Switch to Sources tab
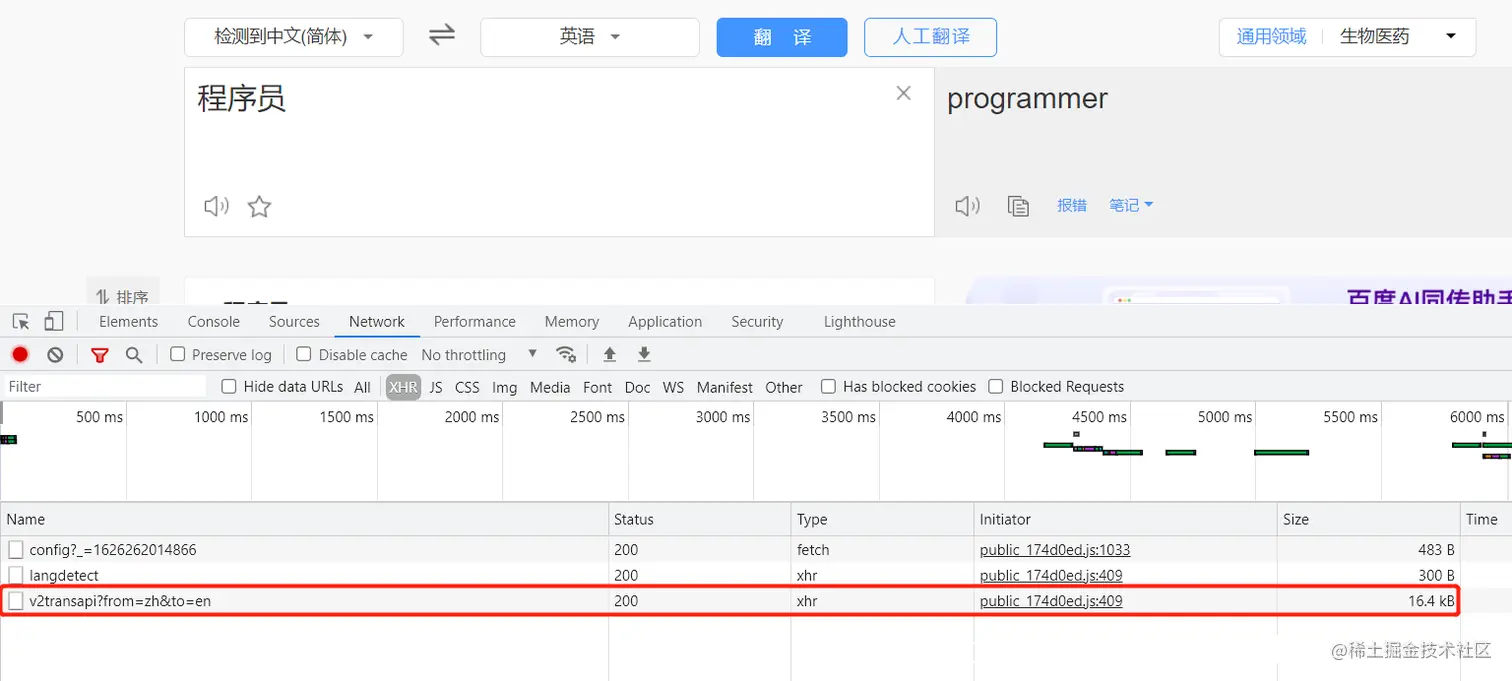The height and width of the screenshot is (681, 1512). 294,322
